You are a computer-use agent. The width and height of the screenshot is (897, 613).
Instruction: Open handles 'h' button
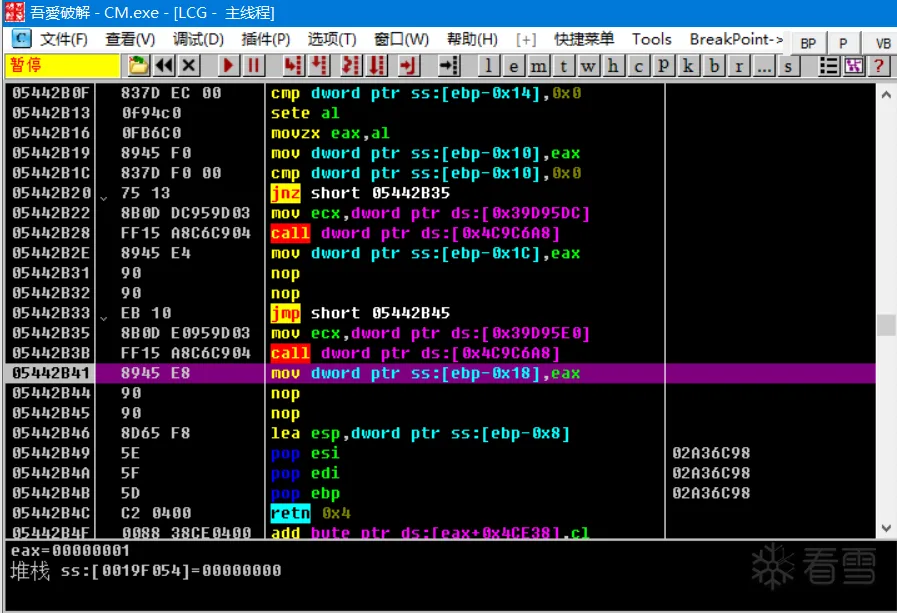(x=613, y=66)
